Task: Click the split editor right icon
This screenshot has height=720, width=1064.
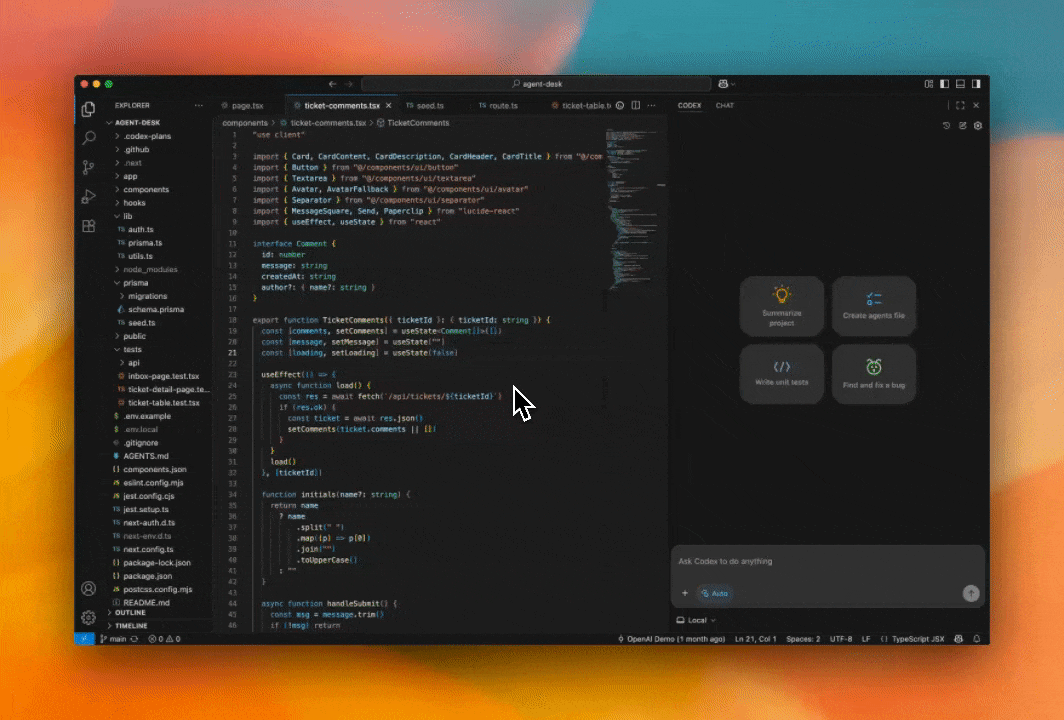Action: (x=634, y=105)
